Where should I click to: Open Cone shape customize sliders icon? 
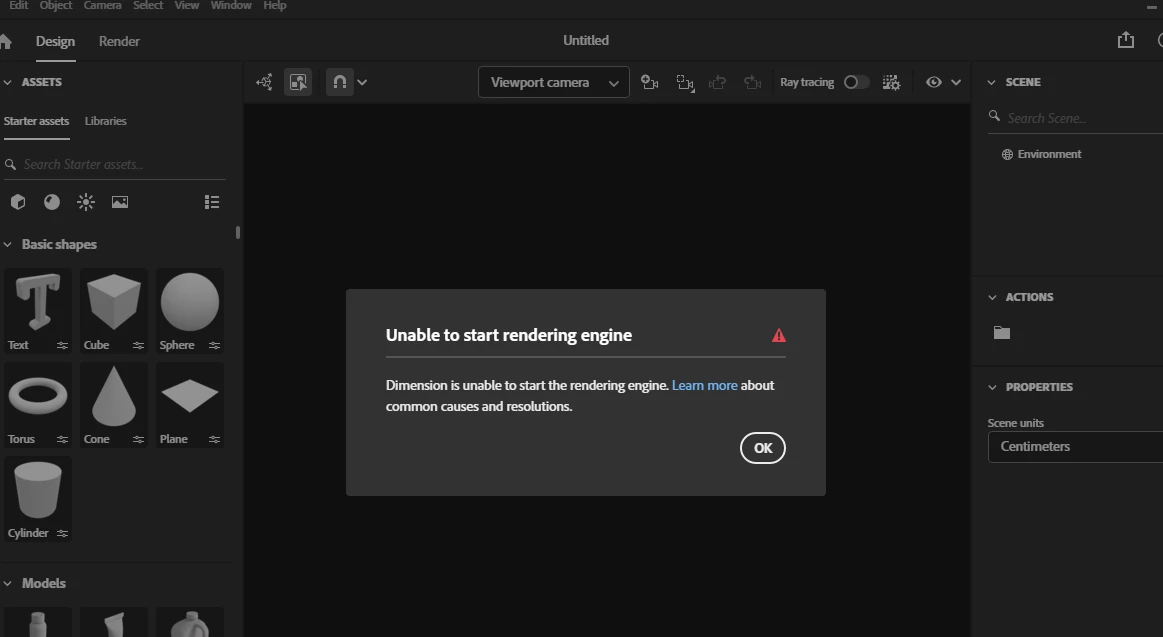138,440
